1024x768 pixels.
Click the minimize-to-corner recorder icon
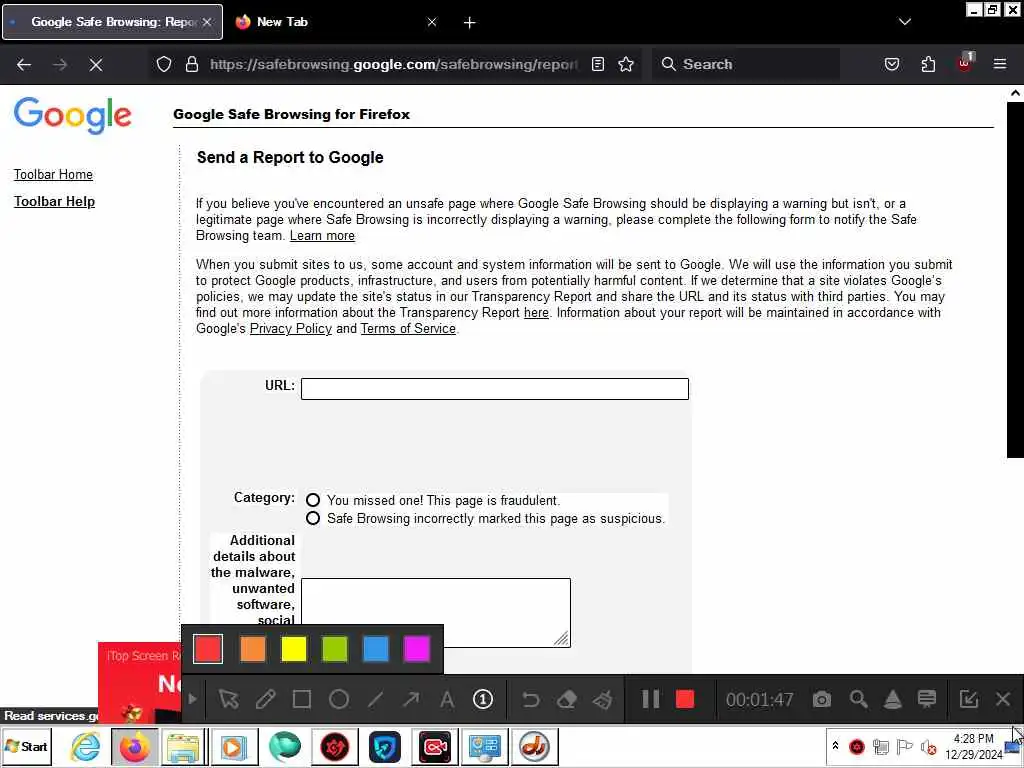coord(968,699)
